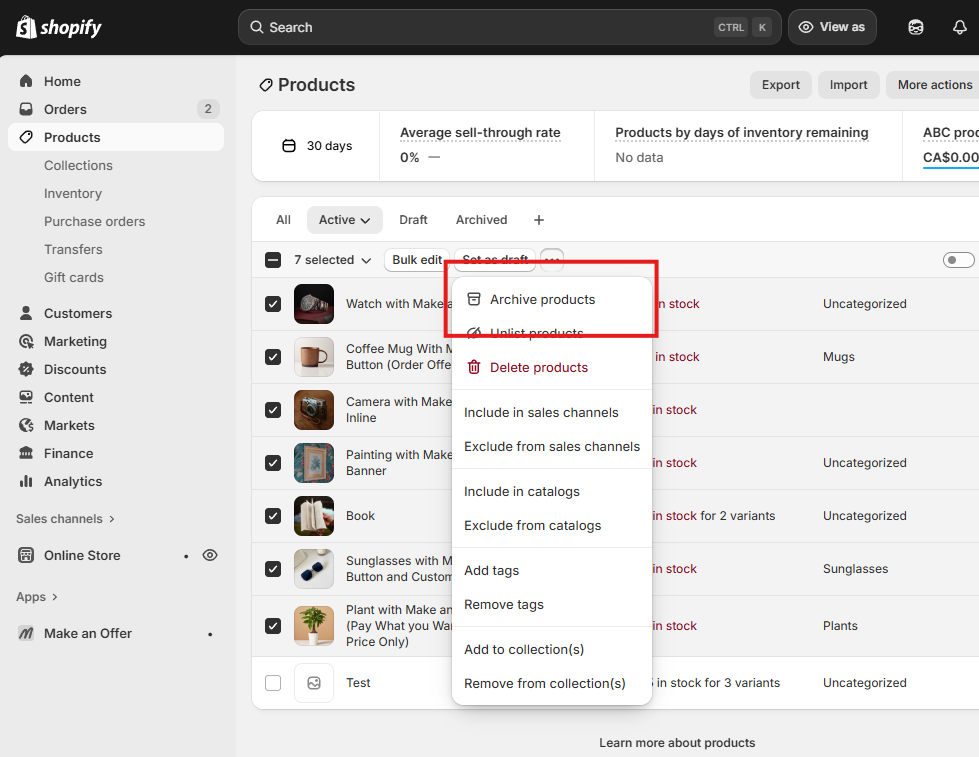Click the Export button
The height and width of the screenshot is (757, 979).
point(780,85)
